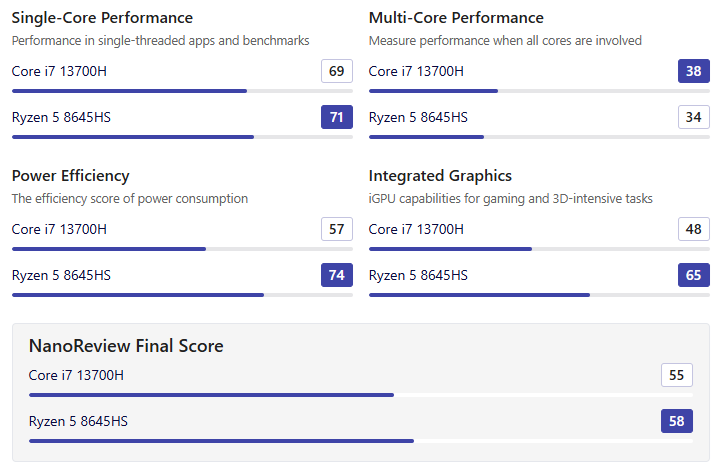Image resolution: width=723 pixels, height=470 pixels.
Task: Click Ryzen 5 8645HS integrated graphics progress bar
Action: click(539, 295)
